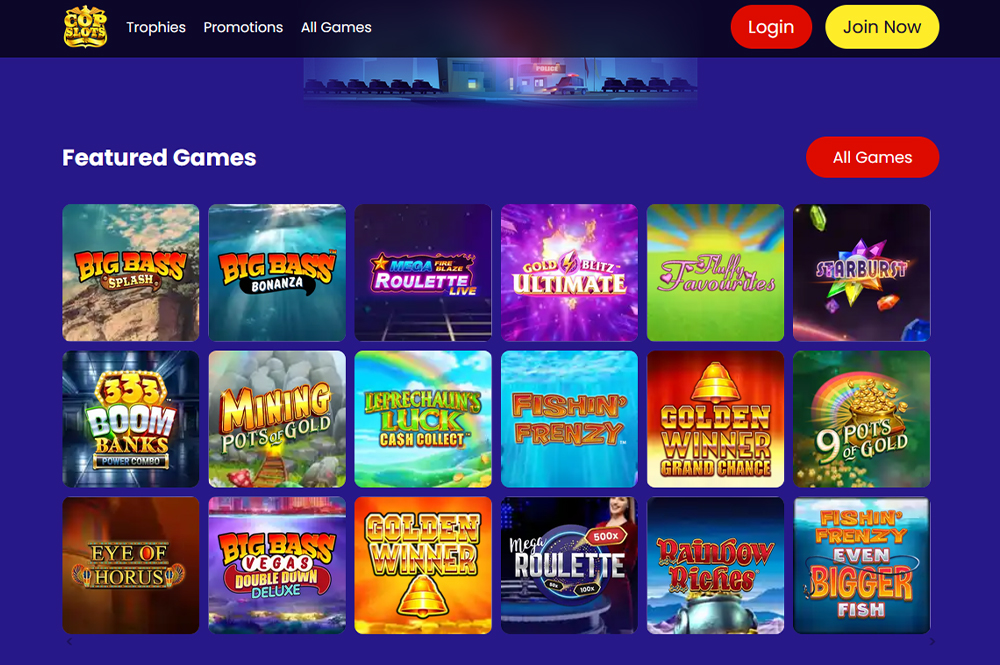Viewport: 1000px width, 665px height.
Task: Launch the Starburst game
Action: (x=862, y=273)
